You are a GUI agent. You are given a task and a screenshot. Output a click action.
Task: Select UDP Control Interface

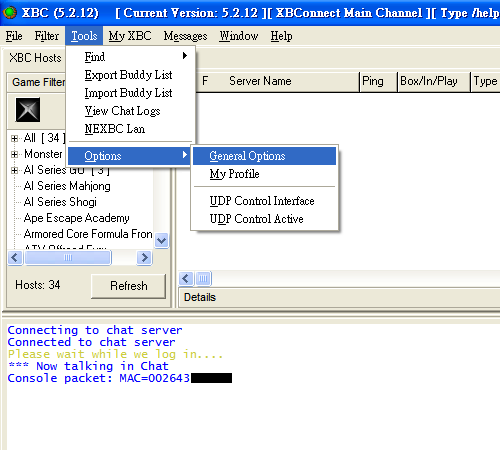[x=264, y=201]
